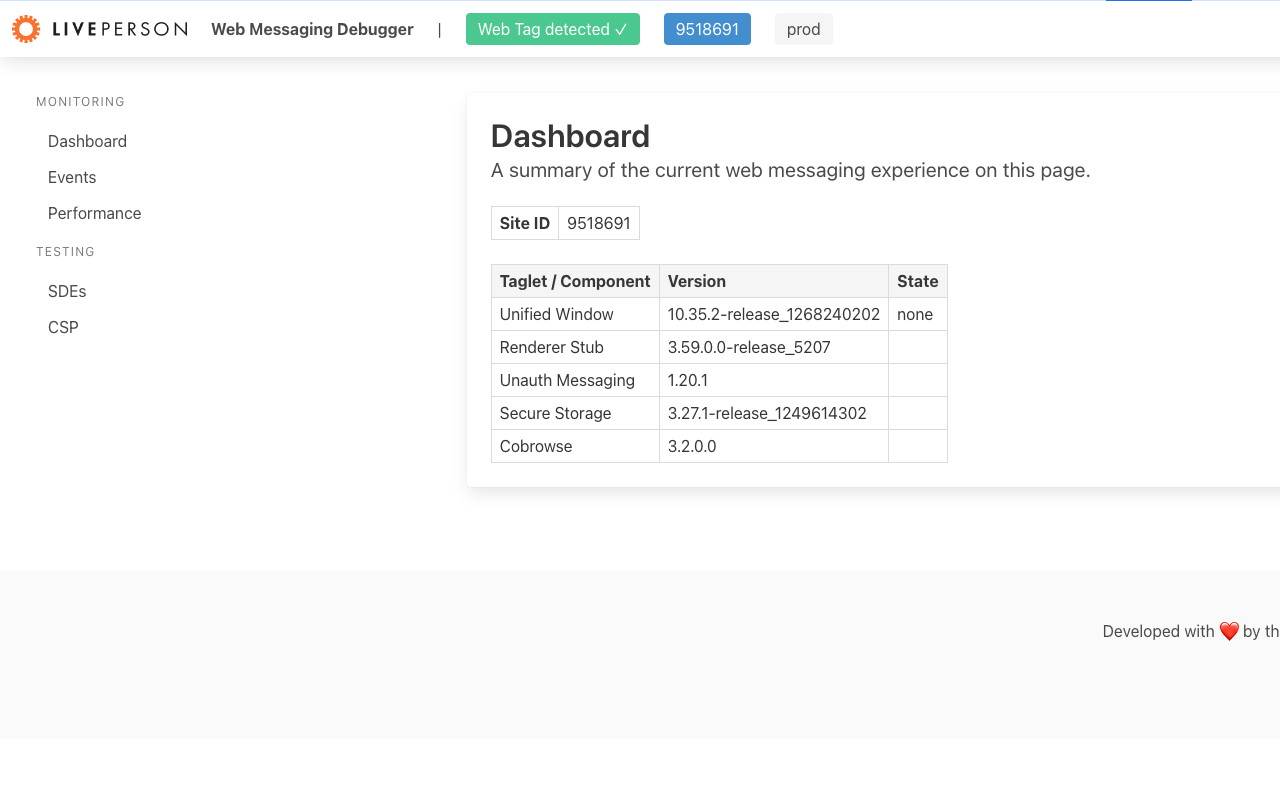This screenshot has width=1280, height=800.
Task: Select the Unified Window row name
Action: 575,314
